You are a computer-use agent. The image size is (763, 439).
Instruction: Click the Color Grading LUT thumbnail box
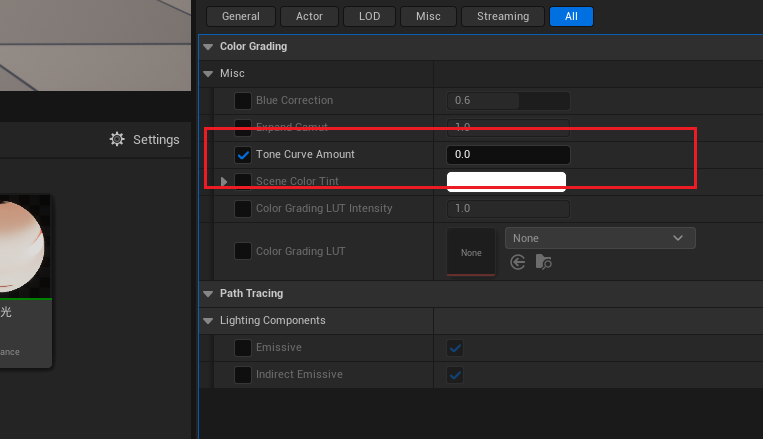pos(471,252)
